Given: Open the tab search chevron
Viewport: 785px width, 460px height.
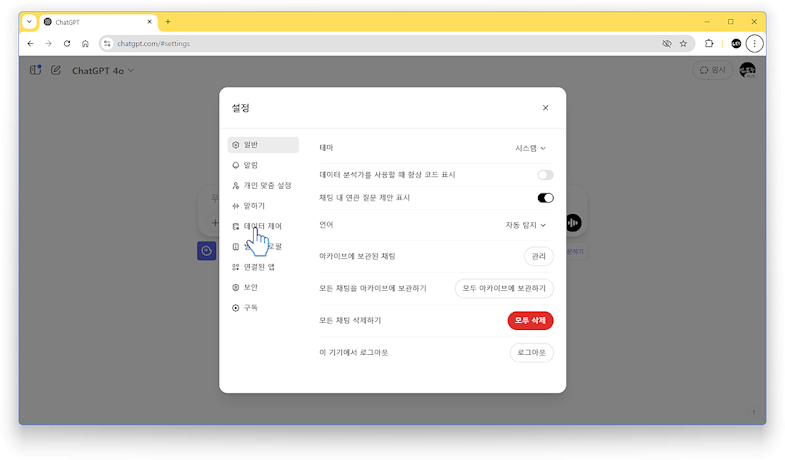Looking at the screenshot, I should click(30, 22).
